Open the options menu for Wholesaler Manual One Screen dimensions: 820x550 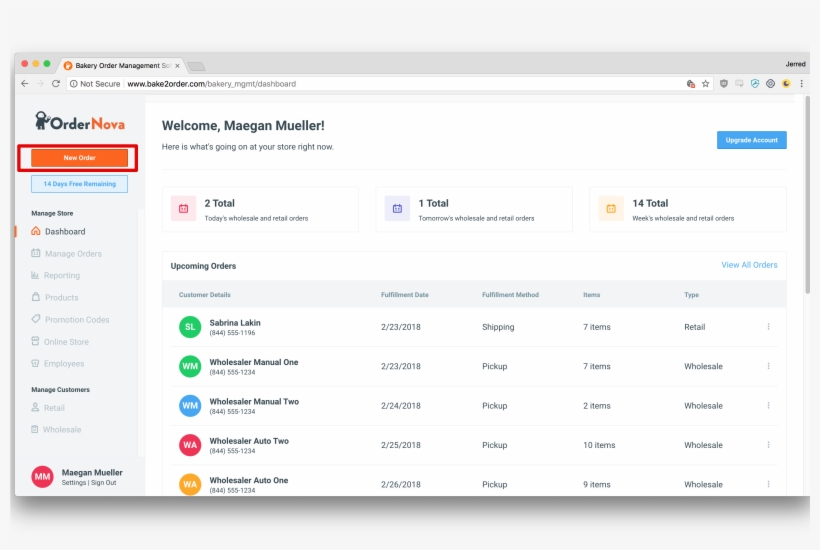click(768, 366)
